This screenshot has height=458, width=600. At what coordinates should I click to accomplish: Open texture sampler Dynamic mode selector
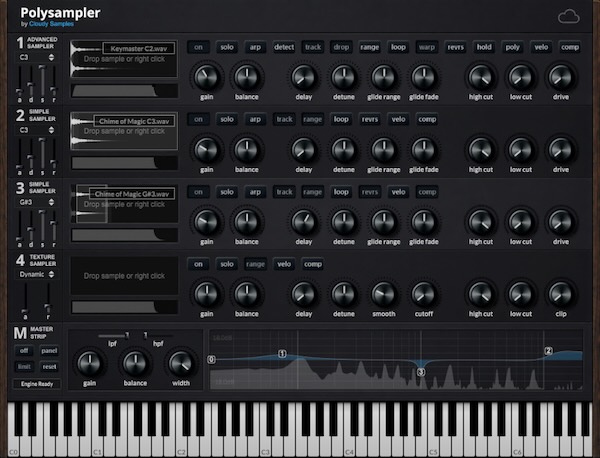point(36,274)
